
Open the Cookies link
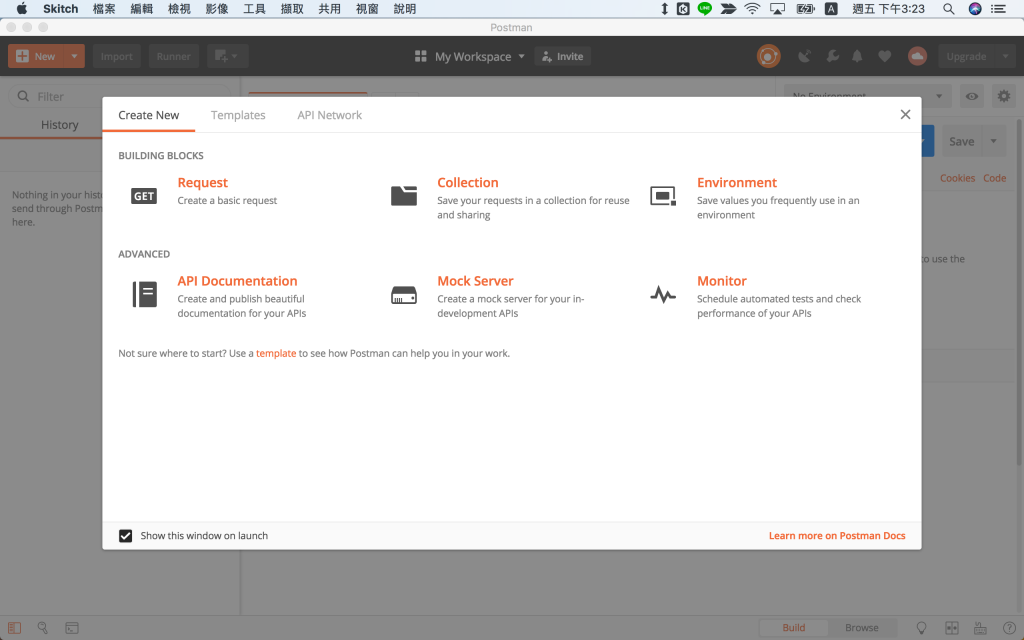click(957, 178)
